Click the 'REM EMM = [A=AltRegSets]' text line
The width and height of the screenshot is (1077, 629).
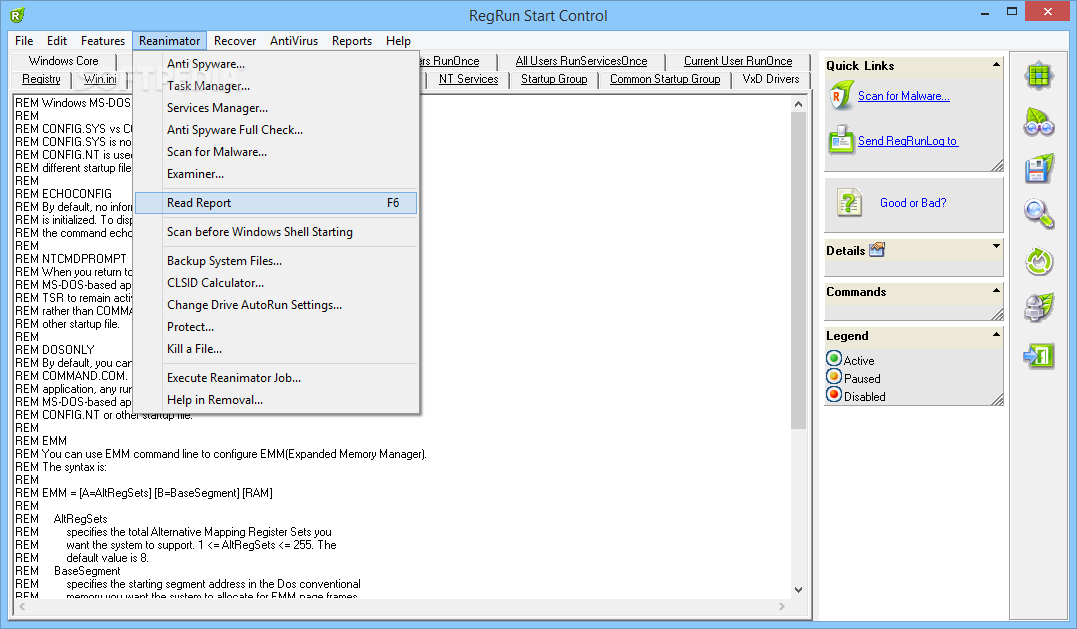point(144,493)
